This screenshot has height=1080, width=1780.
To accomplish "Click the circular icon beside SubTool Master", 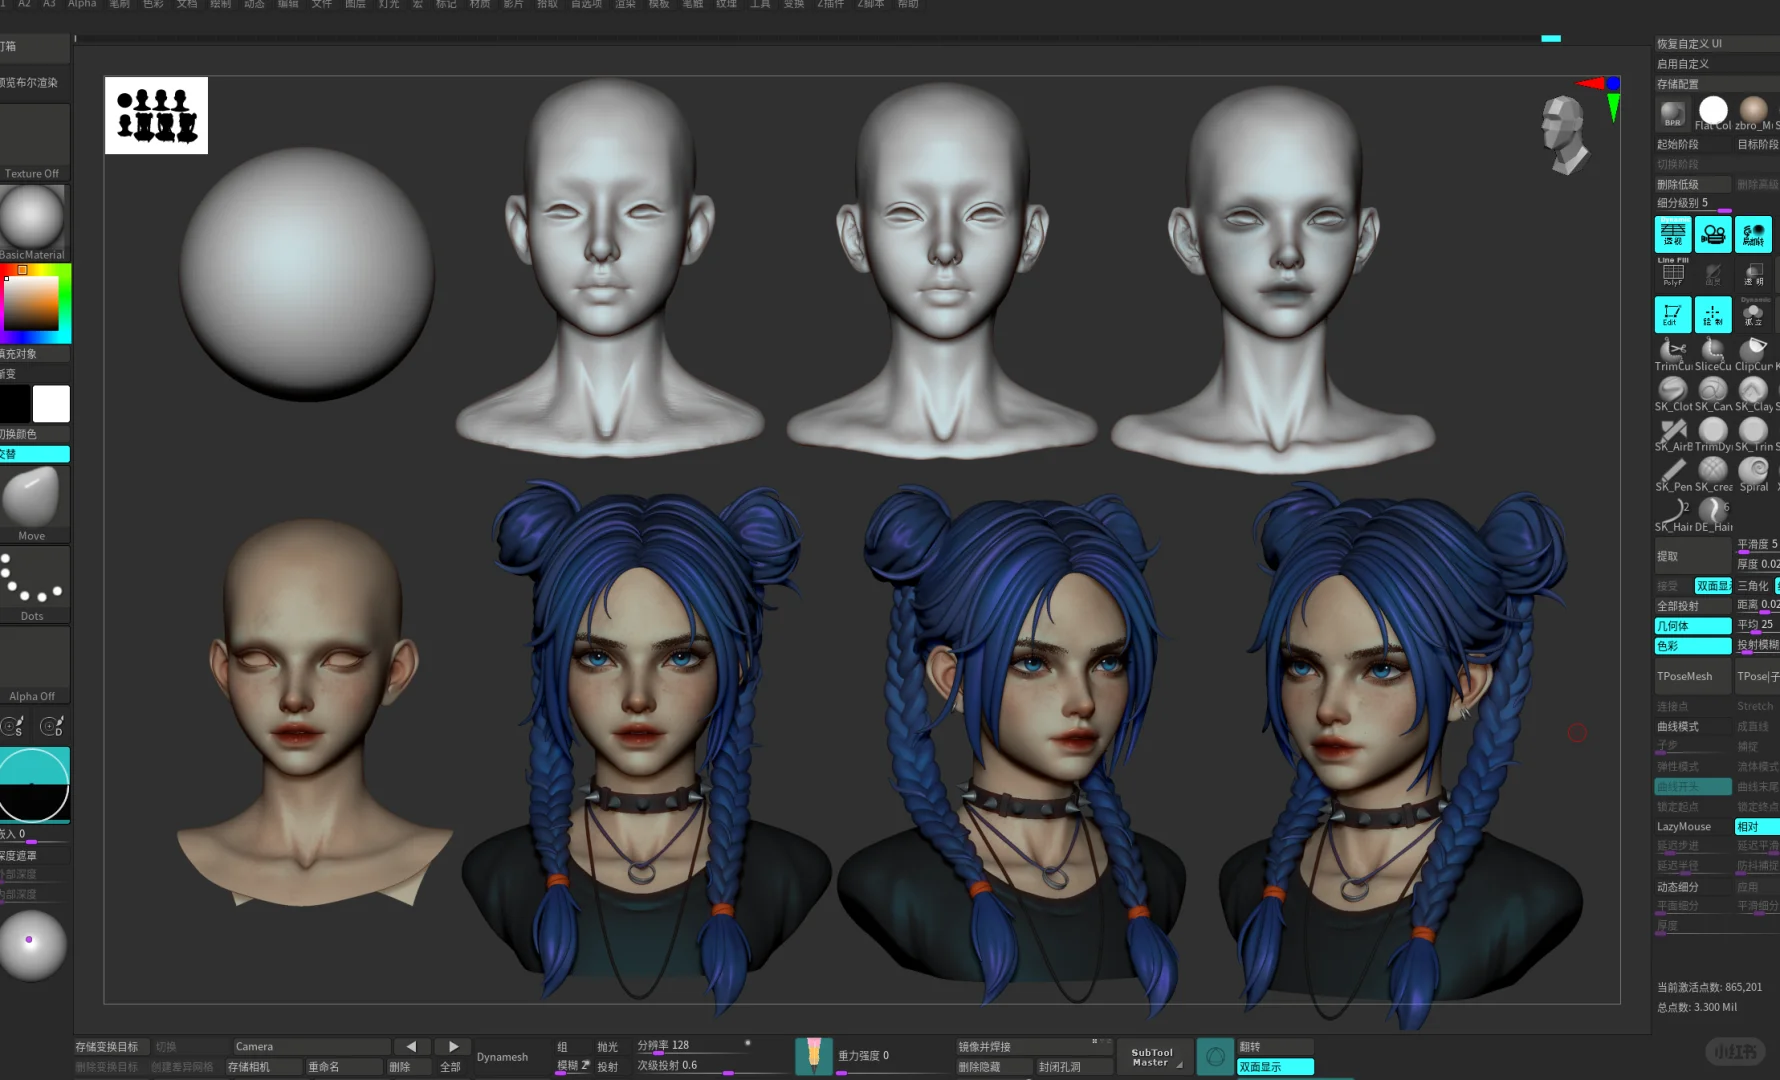I will click(x=1215, y=1056).
